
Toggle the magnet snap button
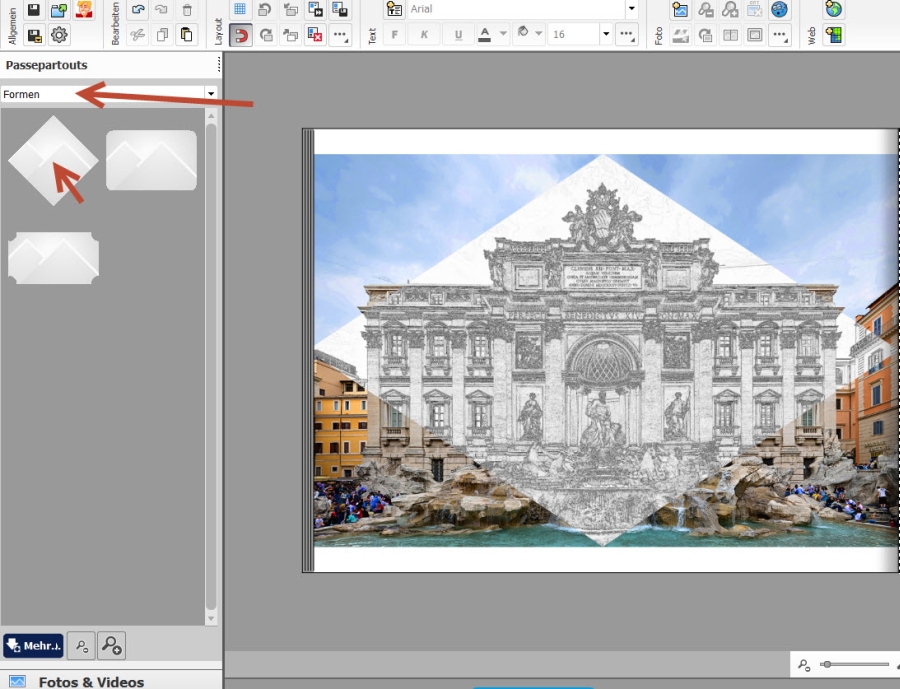click(240, 35)
